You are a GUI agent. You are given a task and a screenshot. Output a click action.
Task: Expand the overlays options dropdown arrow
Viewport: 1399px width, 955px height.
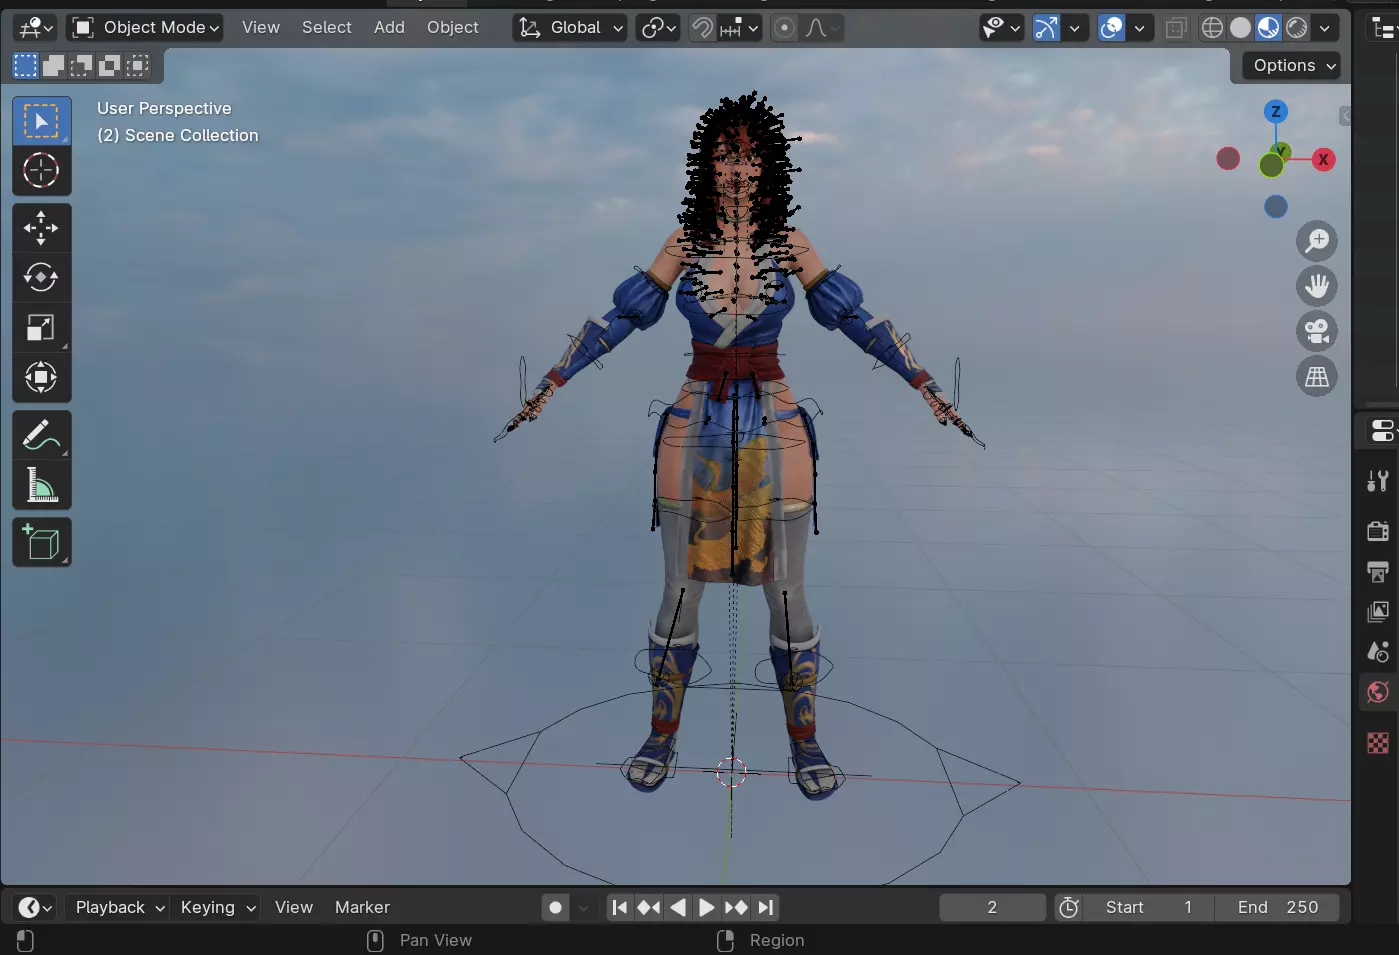[x=1140, y=28]
